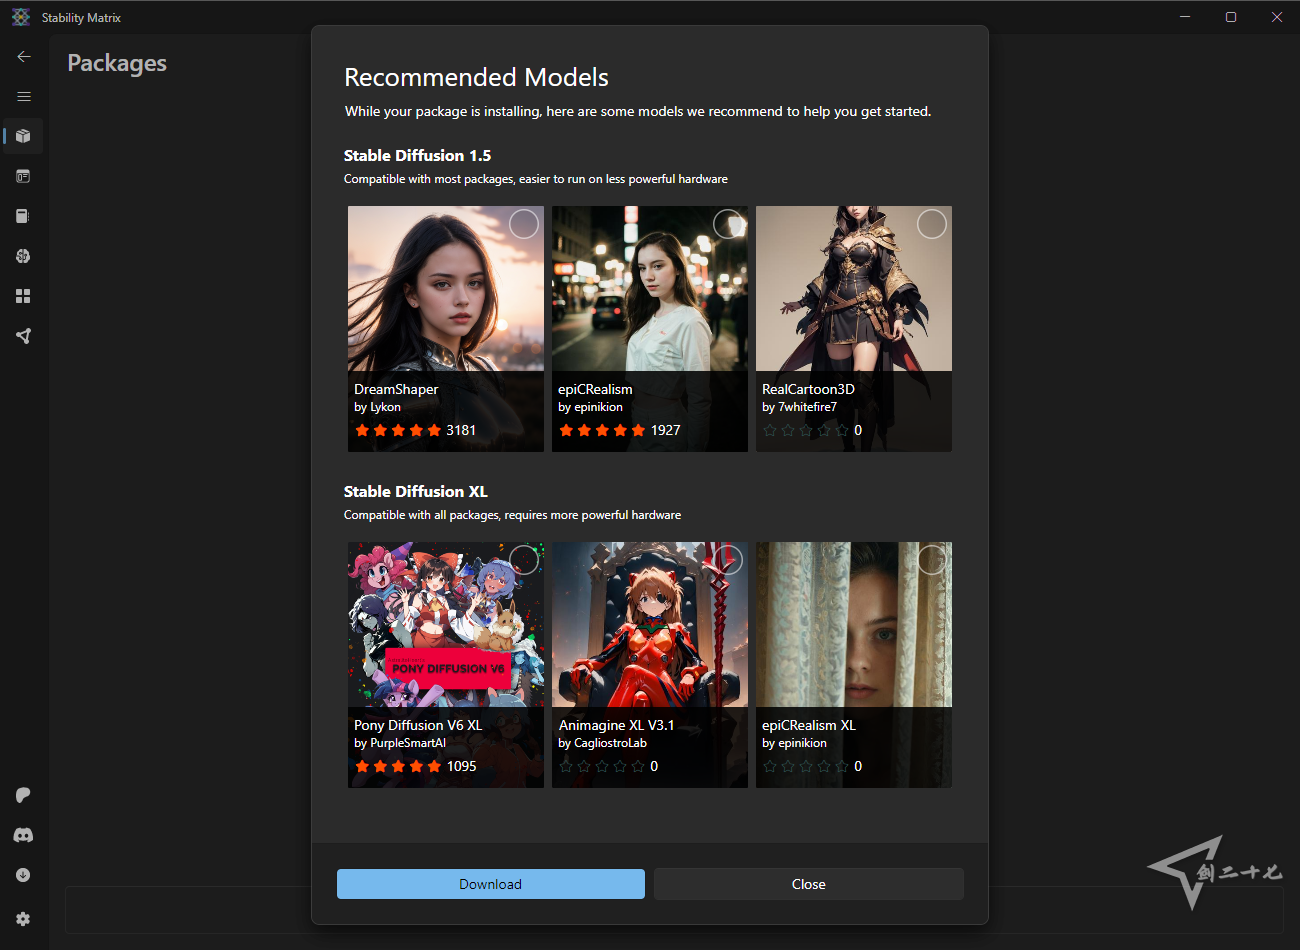The width and height of the screenshot is (1300, 950).
Task: Click the Close button in dialog
Action: (809, 884)
